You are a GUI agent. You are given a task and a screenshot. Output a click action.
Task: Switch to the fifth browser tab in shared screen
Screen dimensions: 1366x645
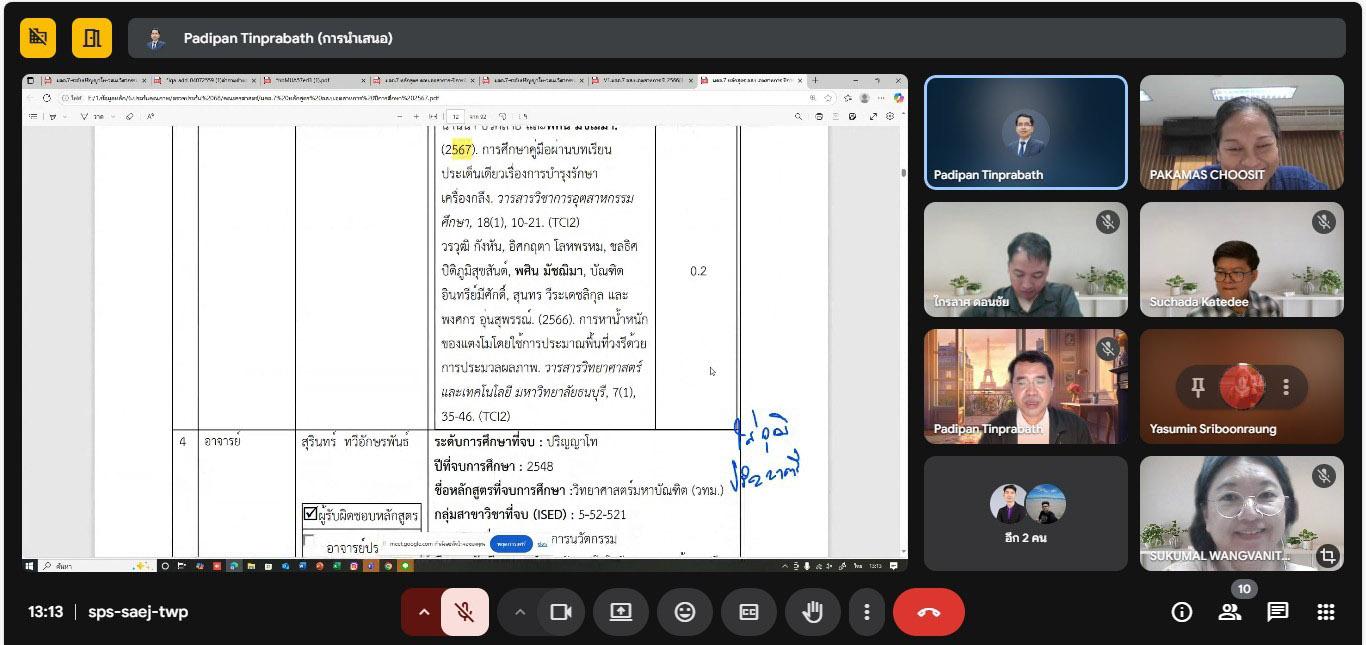tap(534, 80)
